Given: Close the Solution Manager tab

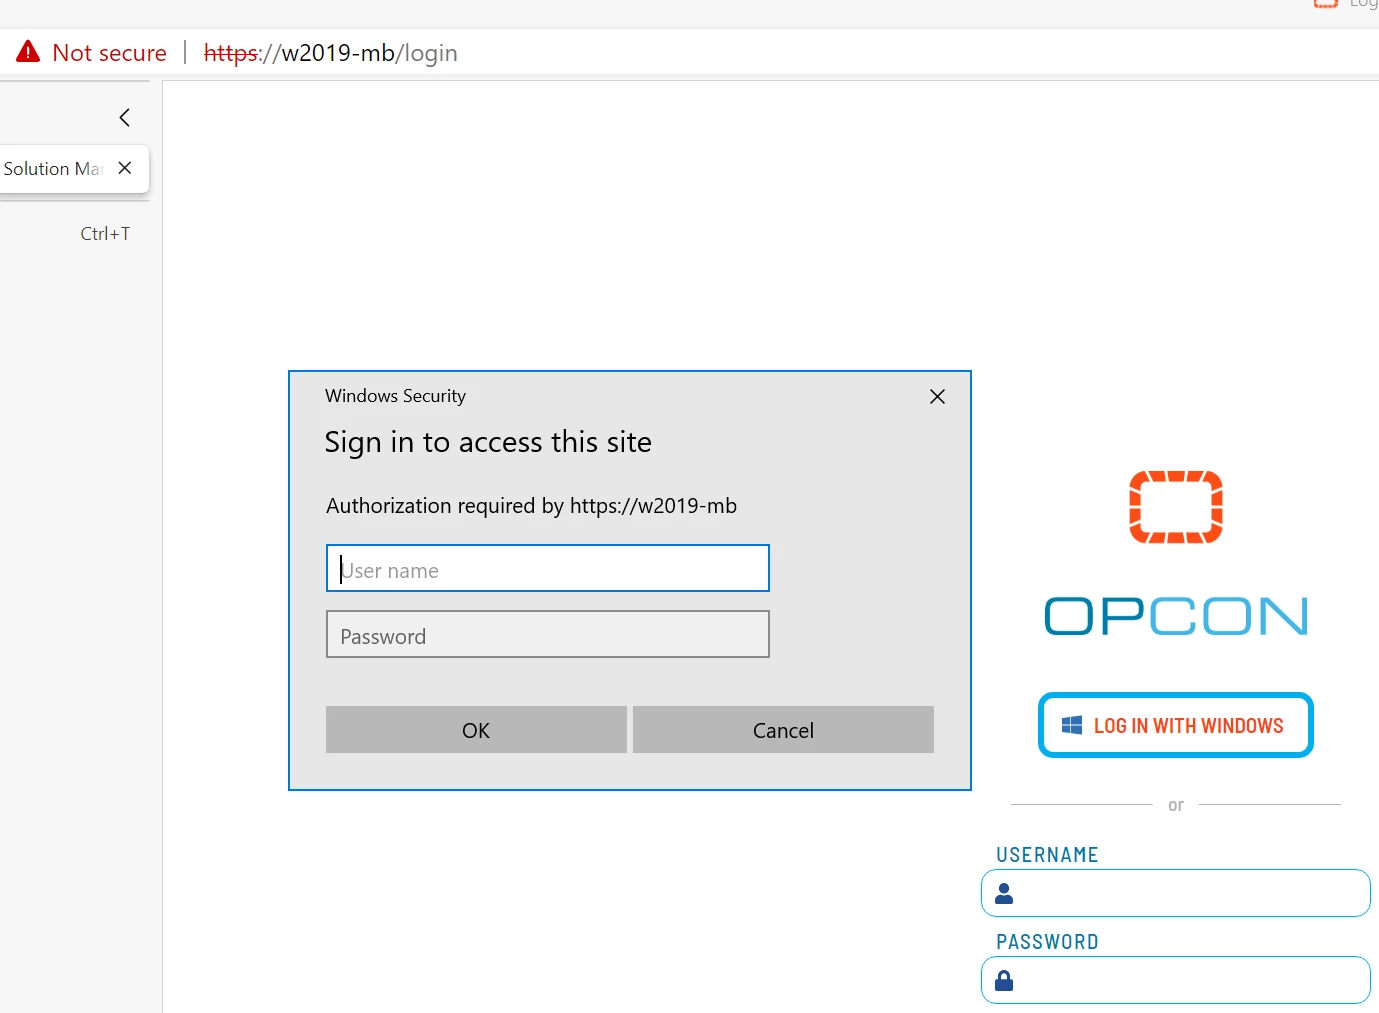Looking at the screenshot, I should (x=125, y=168).
